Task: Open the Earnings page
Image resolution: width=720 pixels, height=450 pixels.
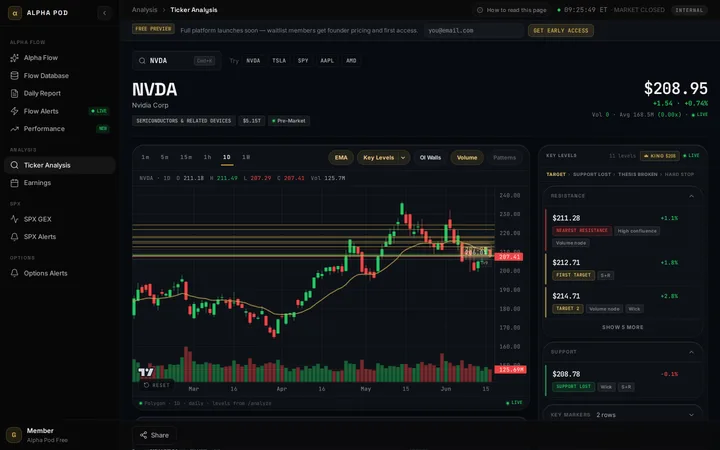Action: coord(60,183)
